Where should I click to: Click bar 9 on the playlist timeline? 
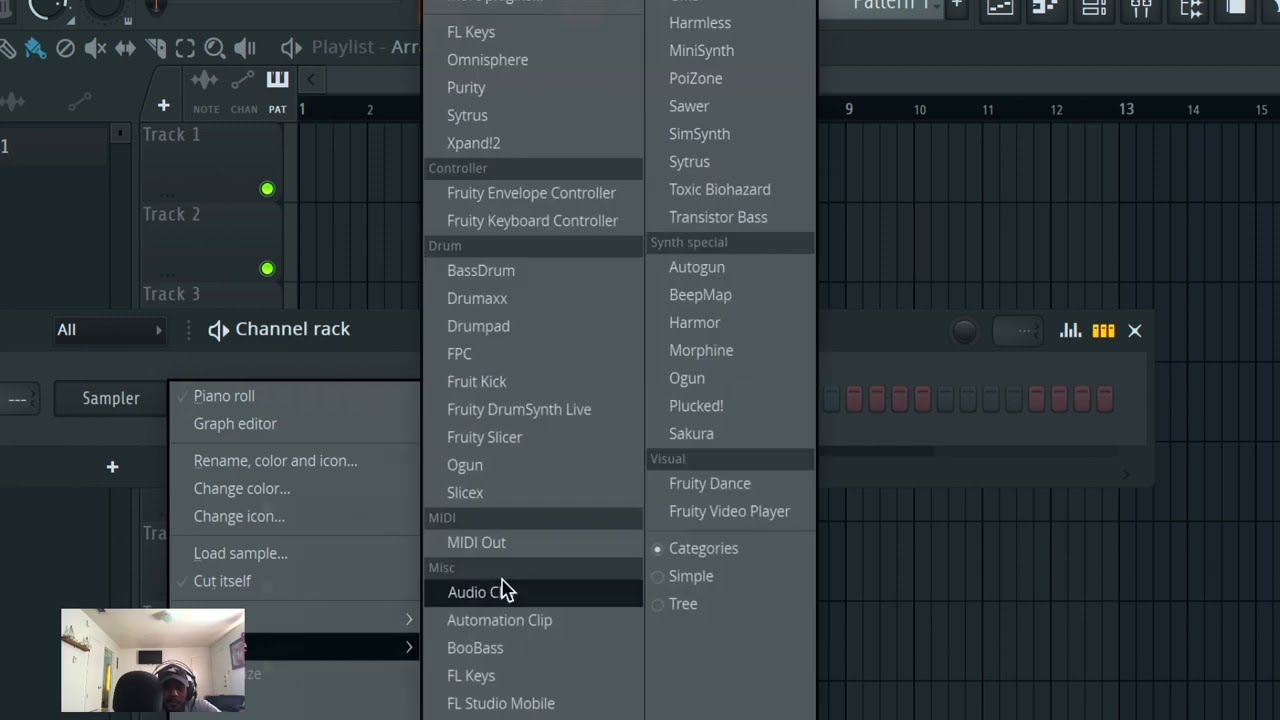[849, 109]
